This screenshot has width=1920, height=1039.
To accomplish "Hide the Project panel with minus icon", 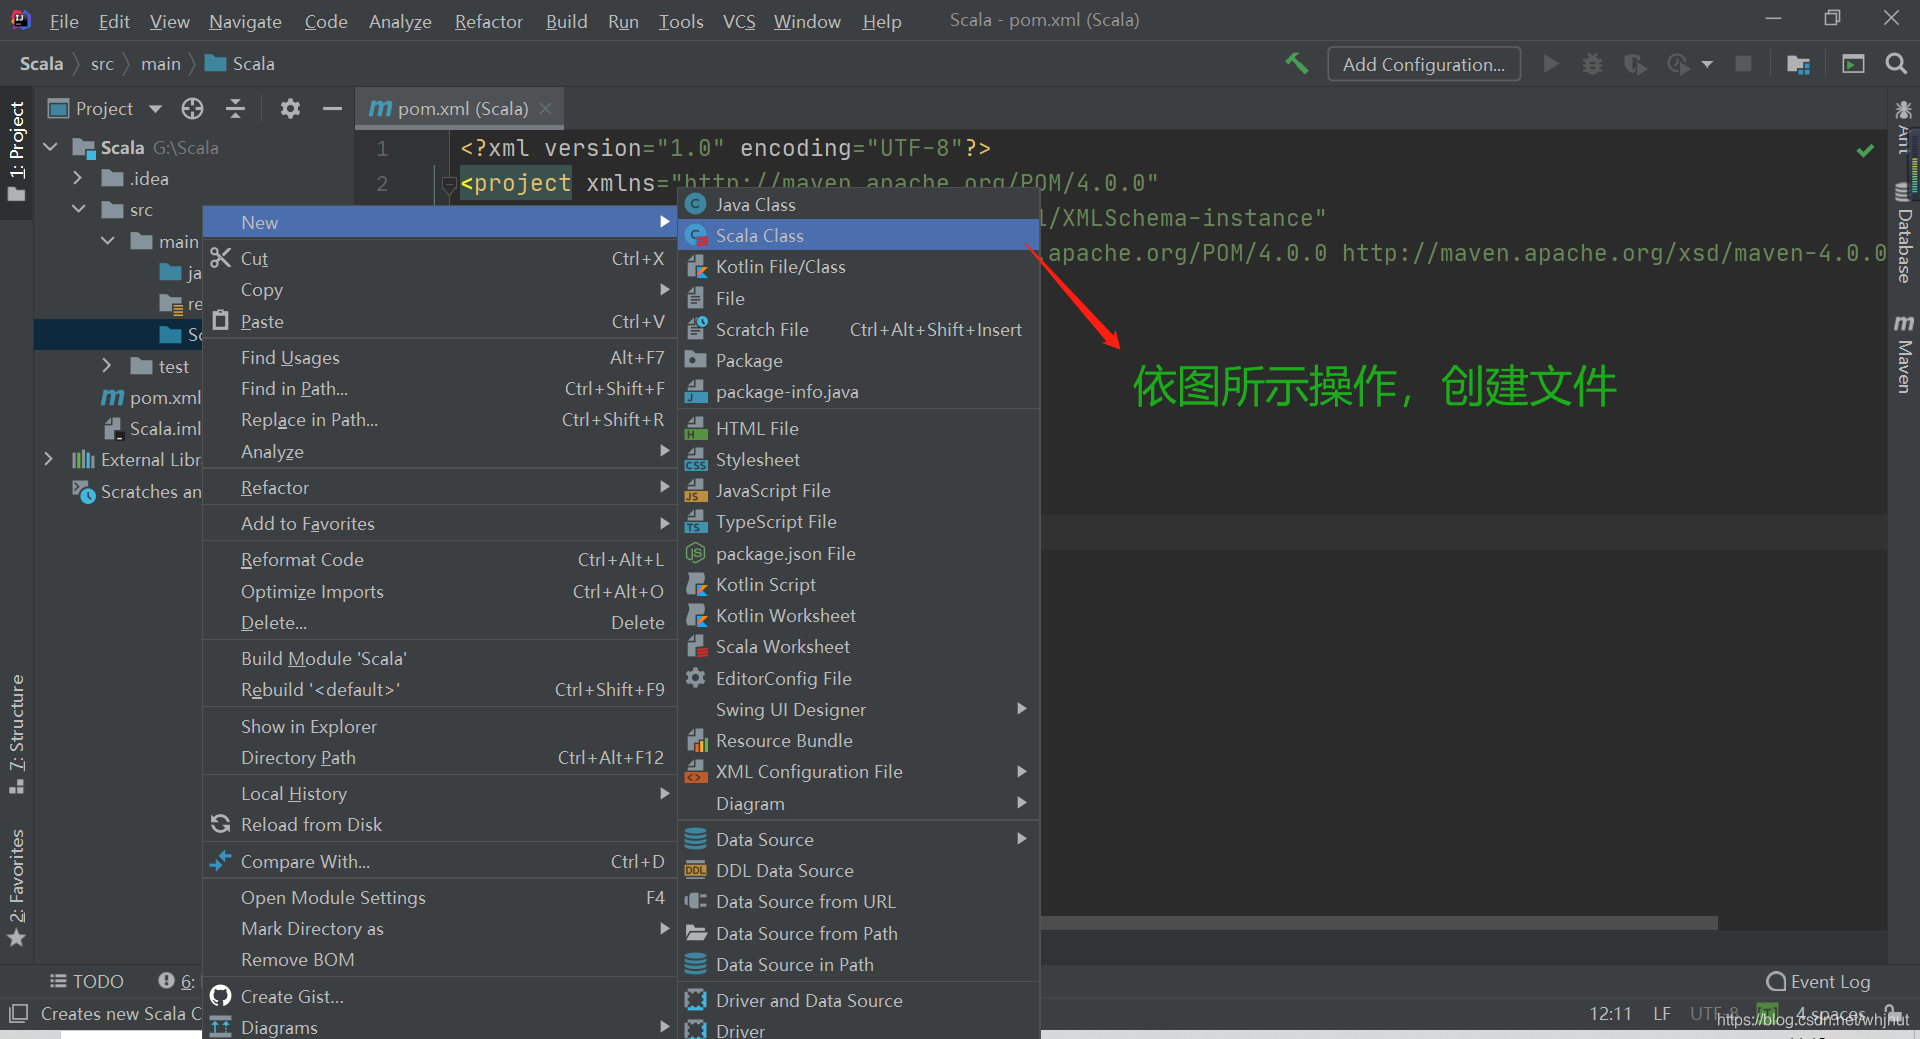I will pos(333,108).
